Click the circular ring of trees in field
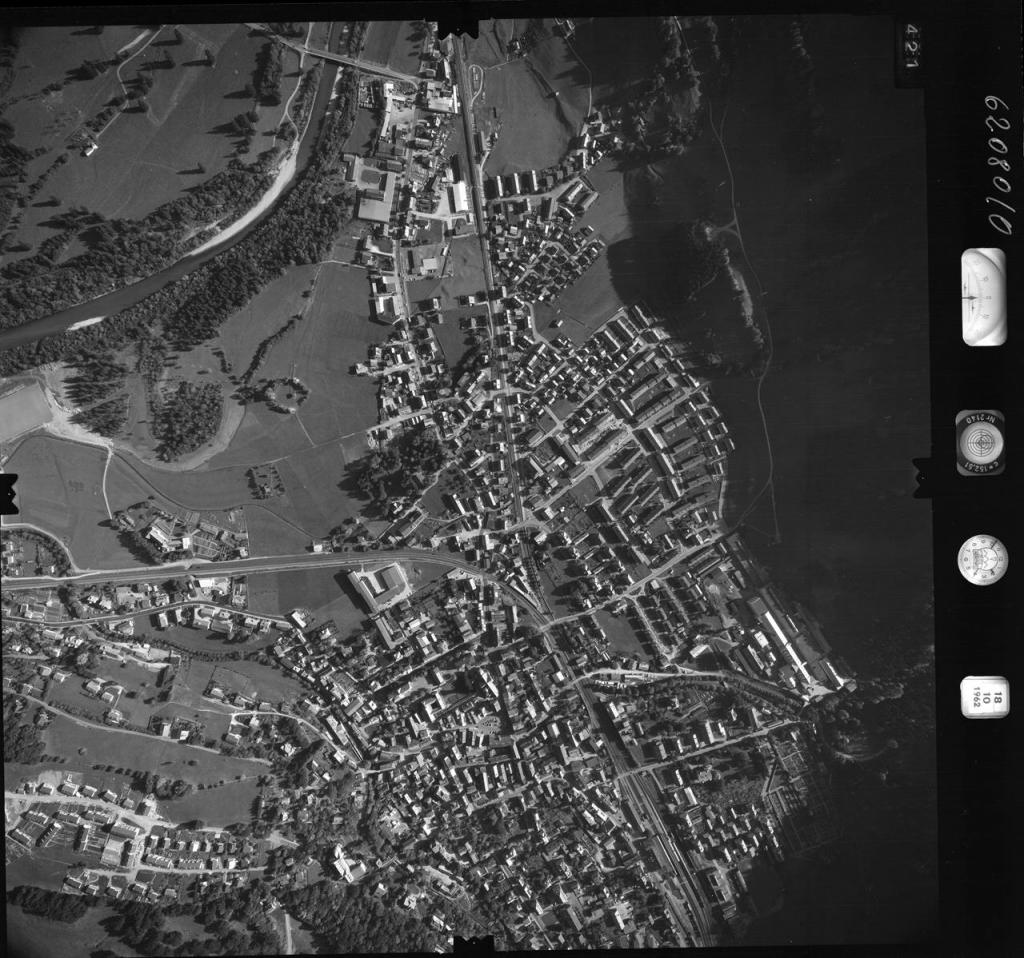The width and height of the screenshot is (1024, 958). pyautogui.click(x=285, y=393)
